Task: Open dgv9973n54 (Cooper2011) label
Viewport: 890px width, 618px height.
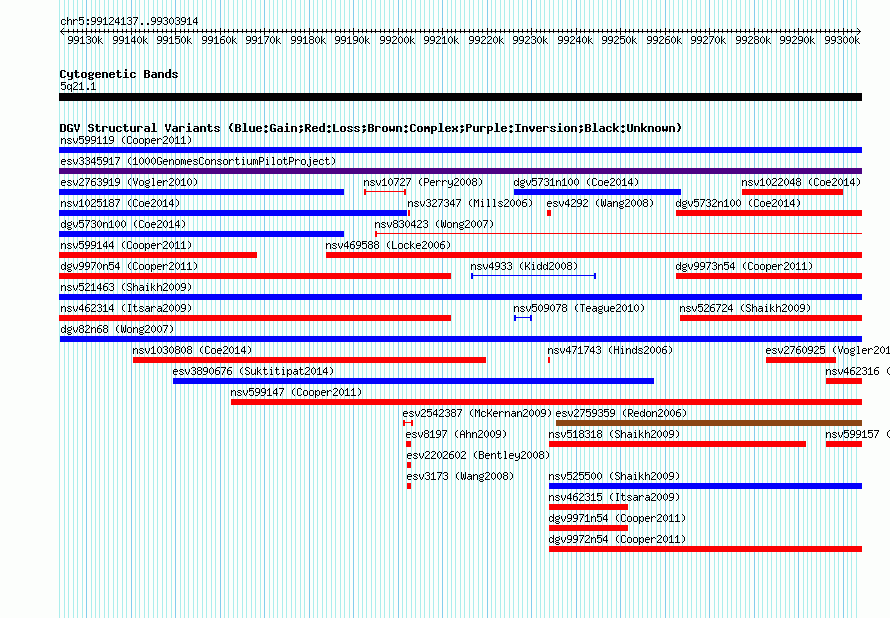Action: (x=744, y=266)
